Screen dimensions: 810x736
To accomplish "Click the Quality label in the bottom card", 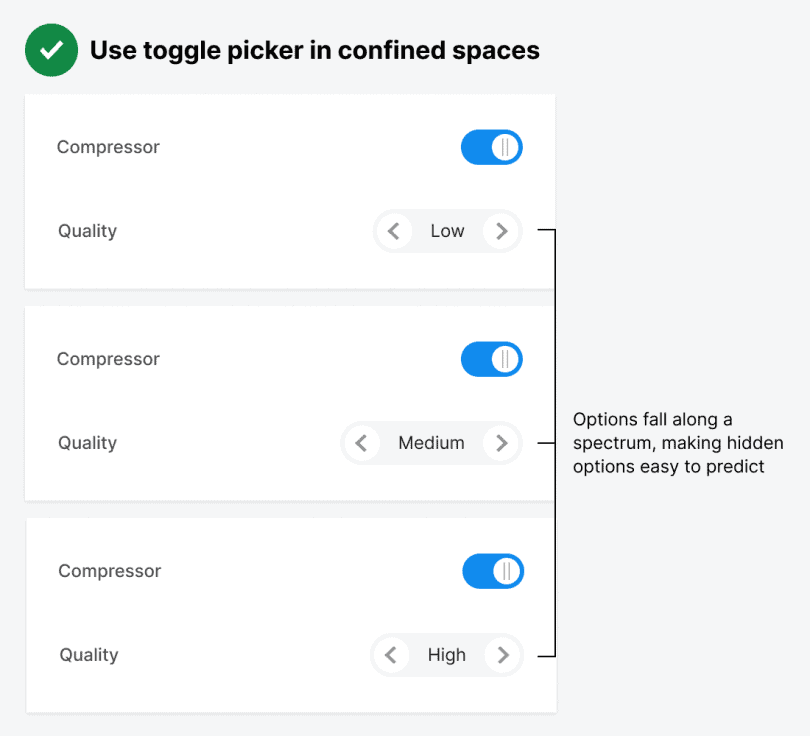I will pyautogui.click(x=88, y=655).
